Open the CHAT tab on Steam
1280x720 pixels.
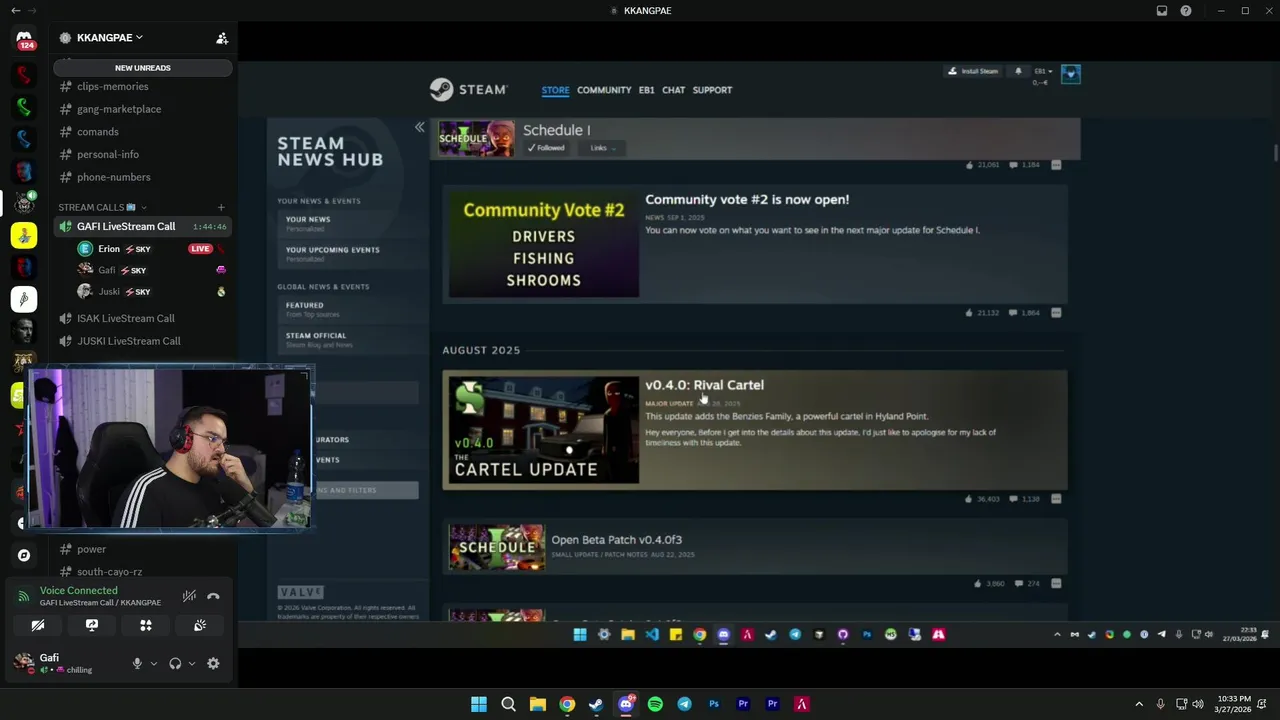(674, 90)
